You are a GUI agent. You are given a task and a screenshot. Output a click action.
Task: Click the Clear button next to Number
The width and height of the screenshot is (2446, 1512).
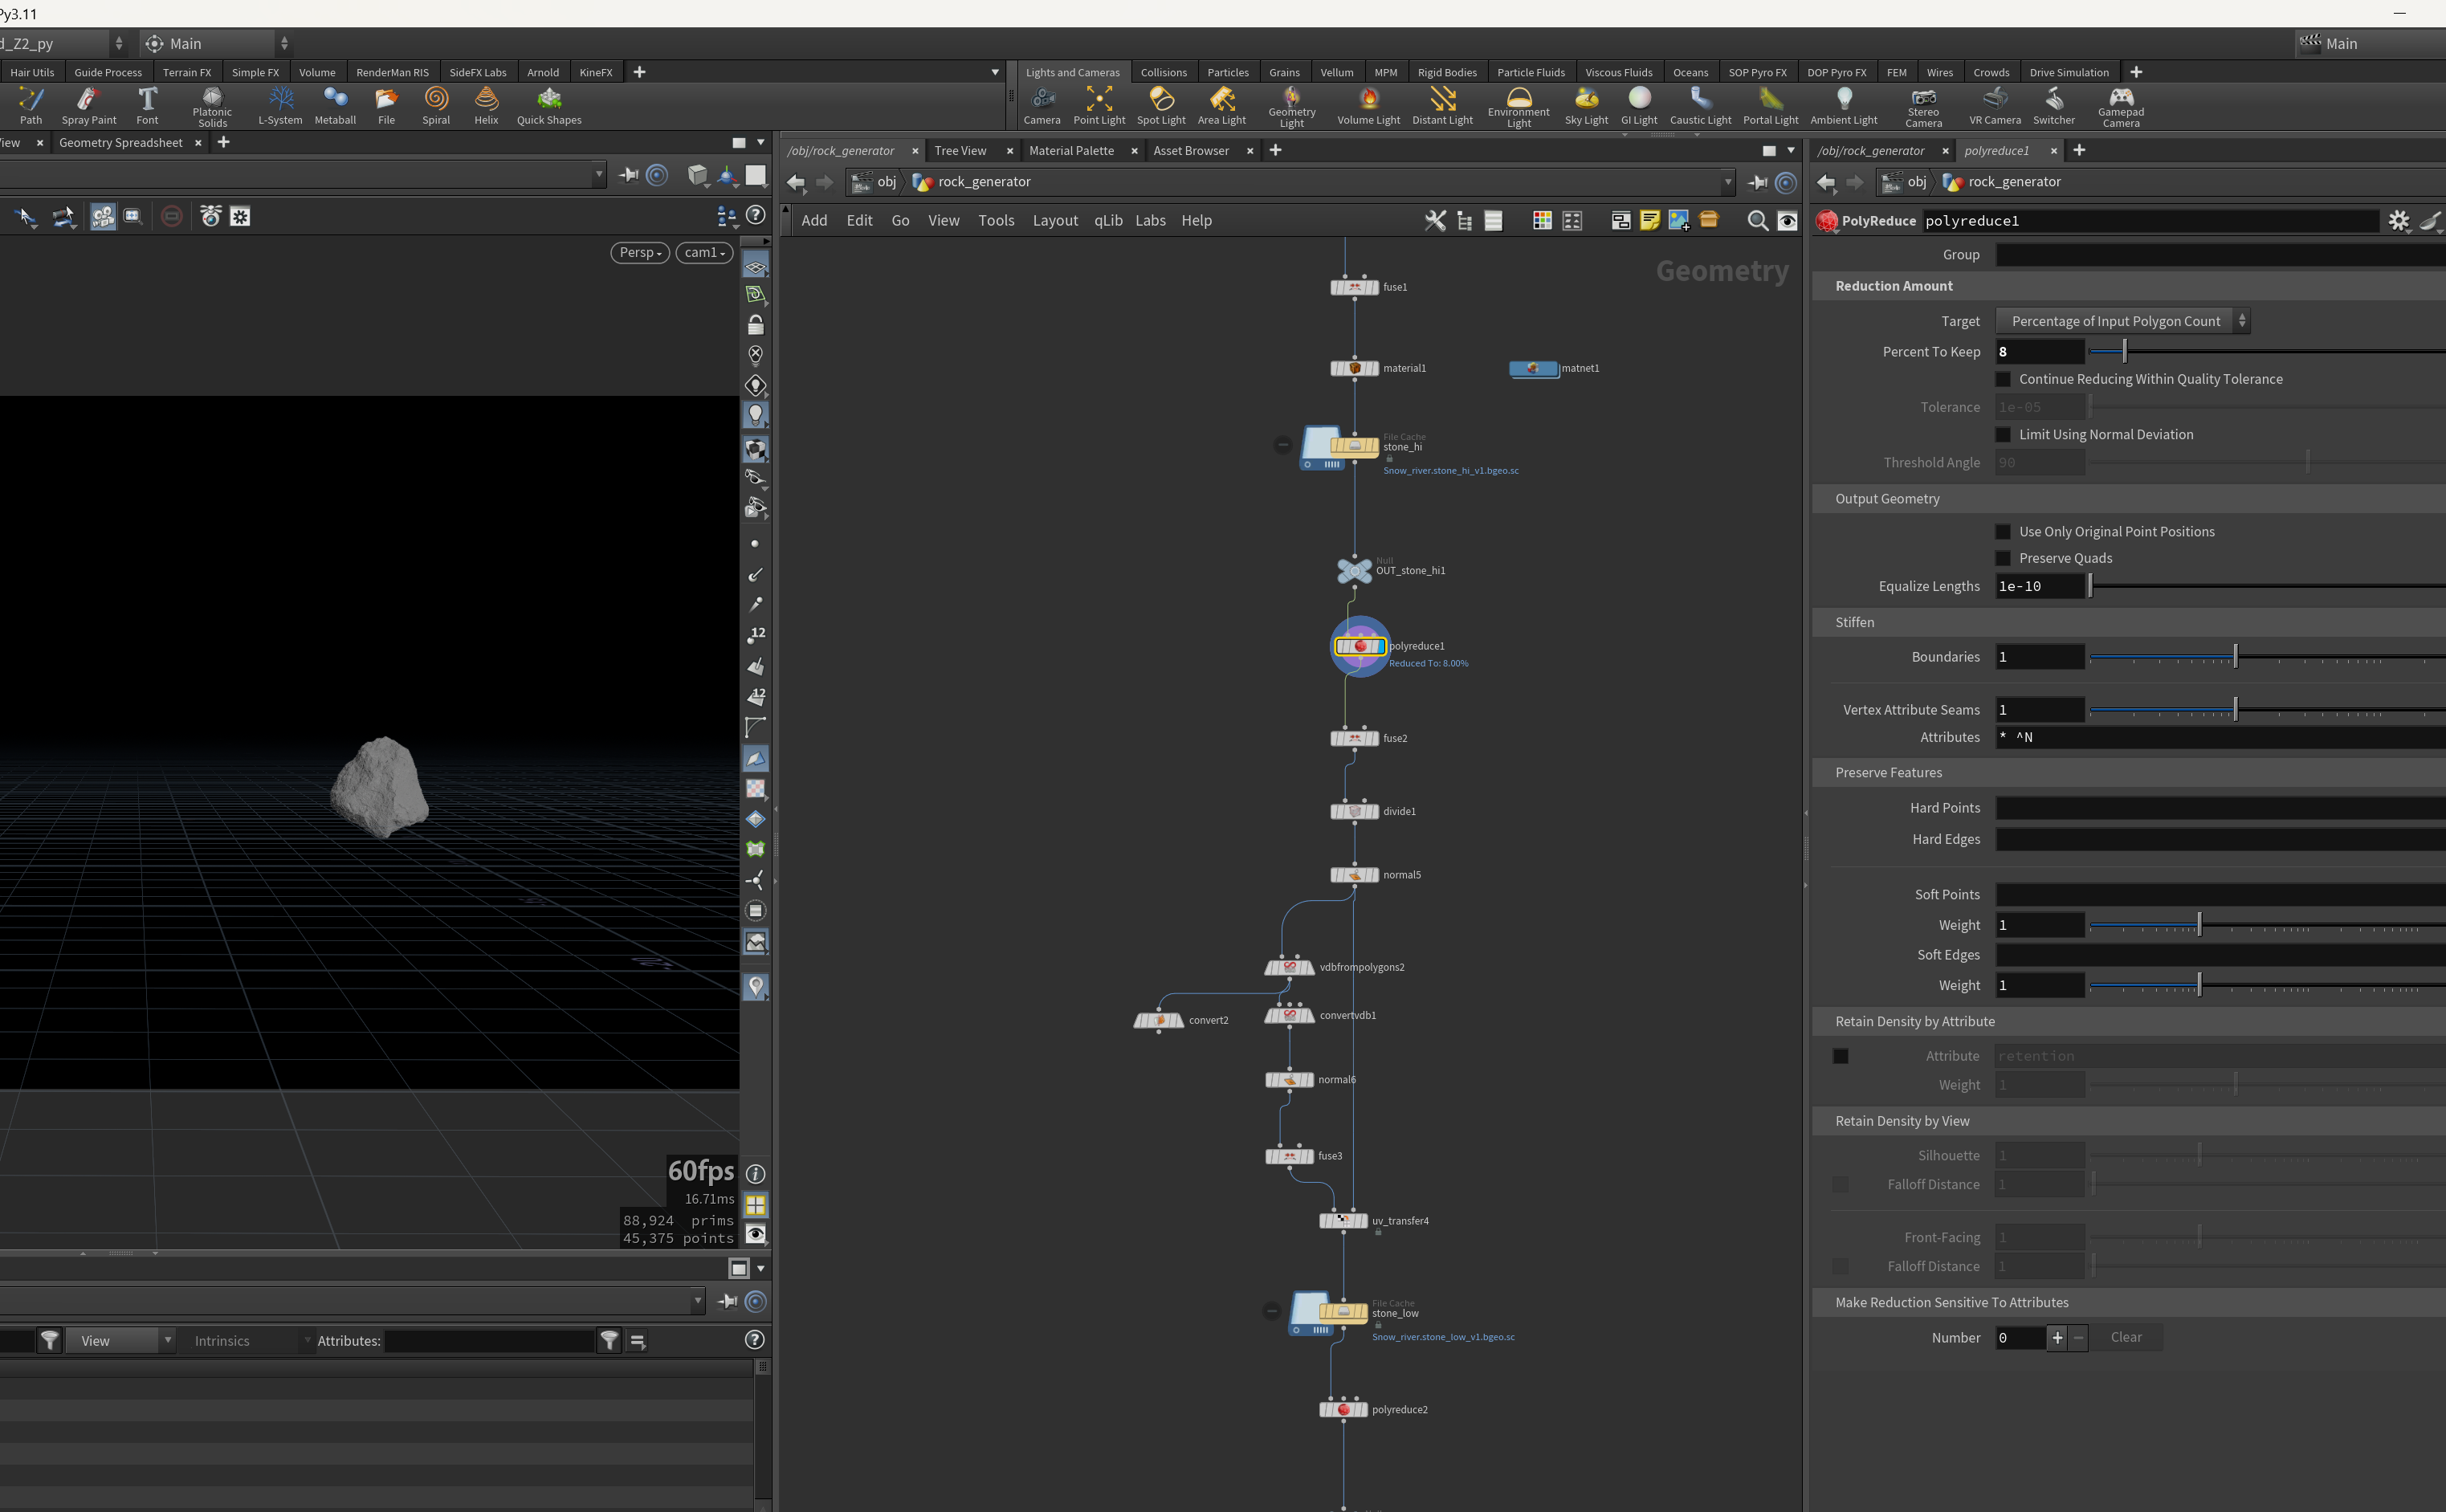[x=2126, y=1337]
